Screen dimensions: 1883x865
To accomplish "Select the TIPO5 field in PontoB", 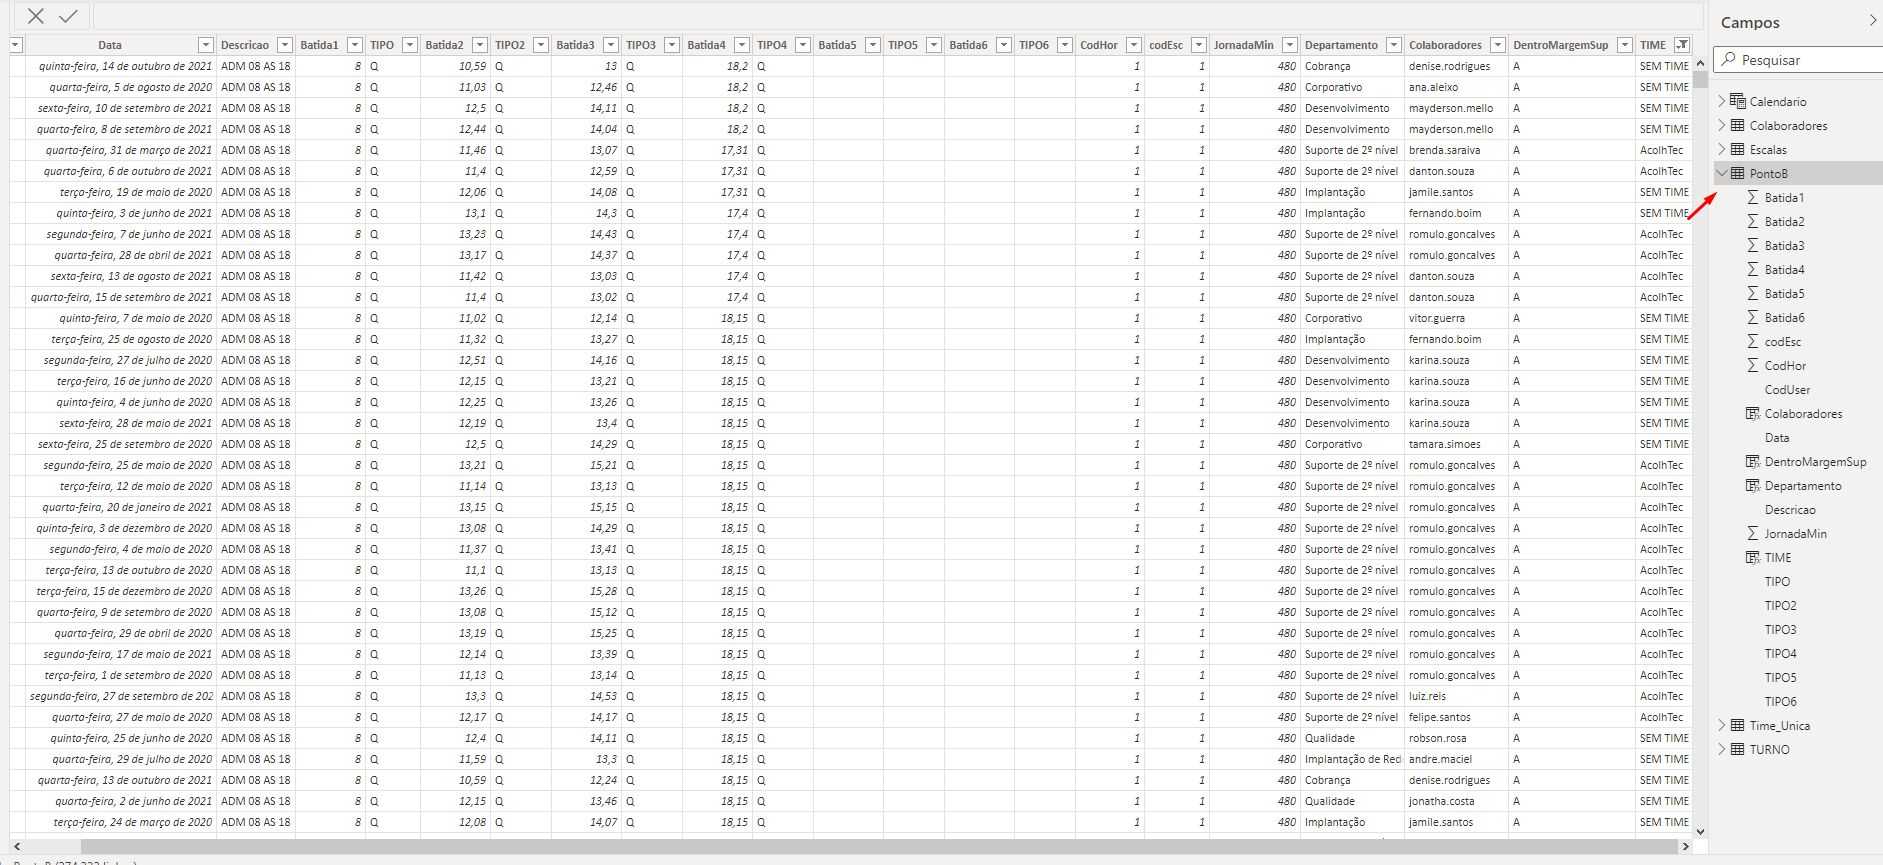I will pyautogui.click(x=1780, y=677).
